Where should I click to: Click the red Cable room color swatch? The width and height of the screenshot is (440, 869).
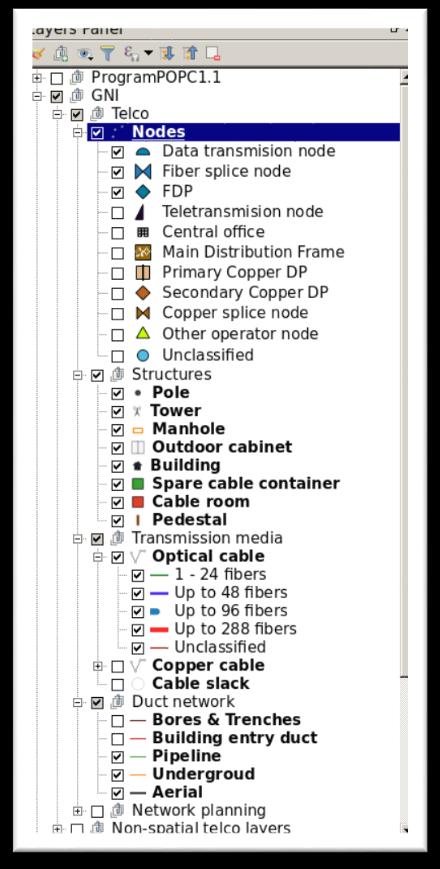(x=139, y=502)
